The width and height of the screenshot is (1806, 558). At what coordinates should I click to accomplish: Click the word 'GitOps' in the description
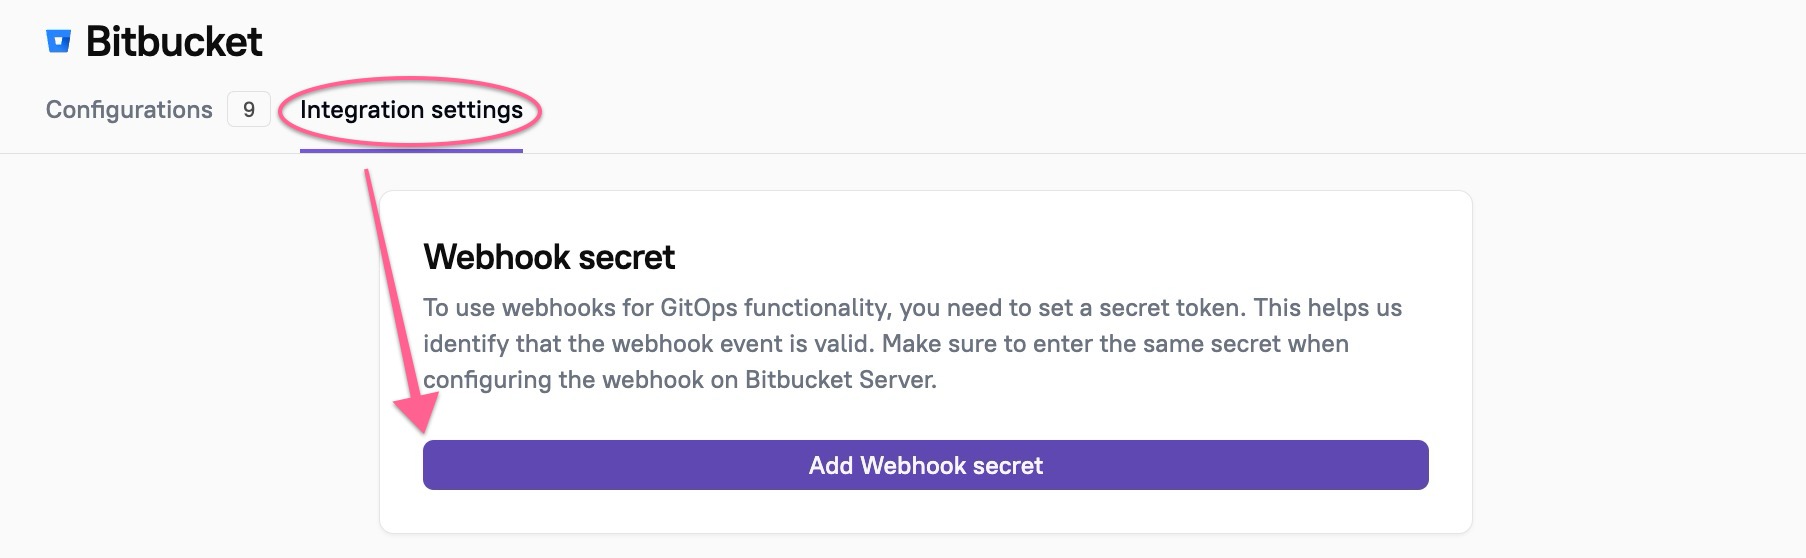(x=698, y=308)
